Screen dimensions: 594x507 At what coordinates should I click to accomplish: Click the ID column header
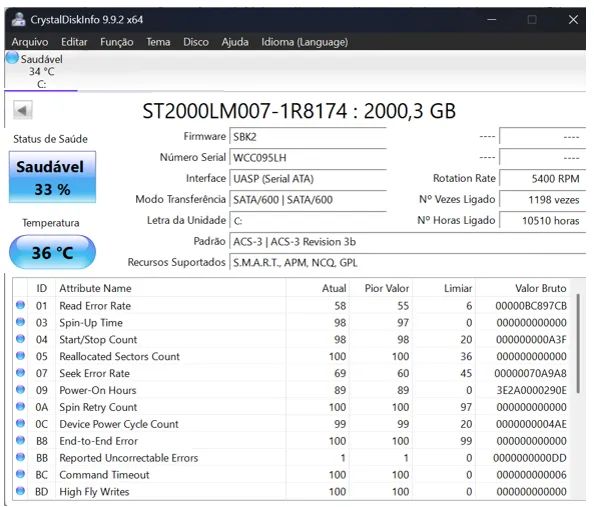42,288
